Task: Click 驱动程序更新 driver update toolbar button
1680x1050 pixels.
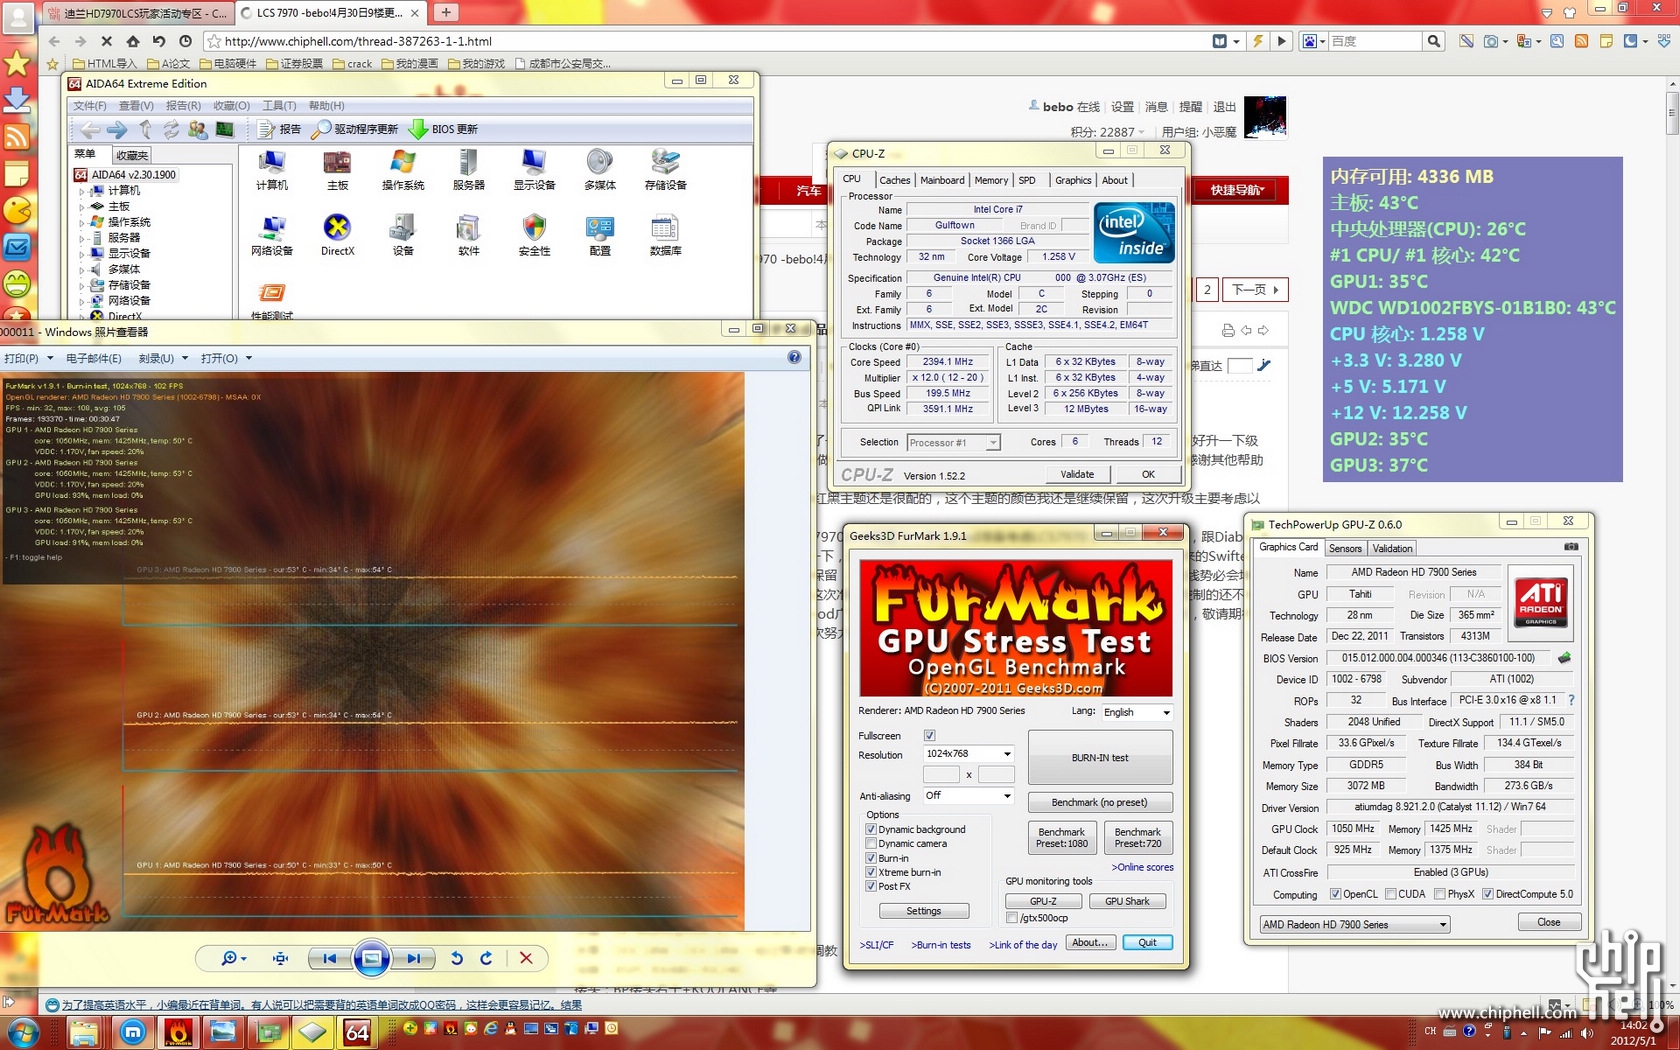Action: 355,129
